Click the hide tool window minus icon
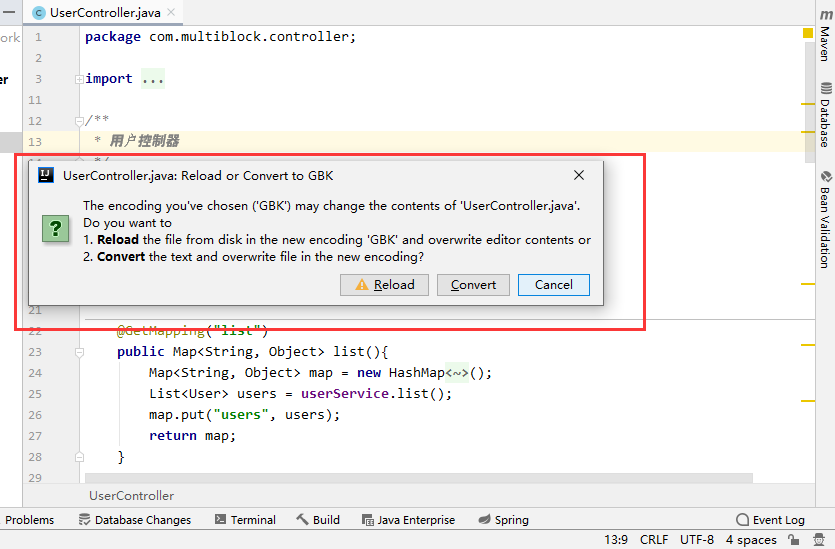This screenshot has width=835, height=549. pos(9,12)
